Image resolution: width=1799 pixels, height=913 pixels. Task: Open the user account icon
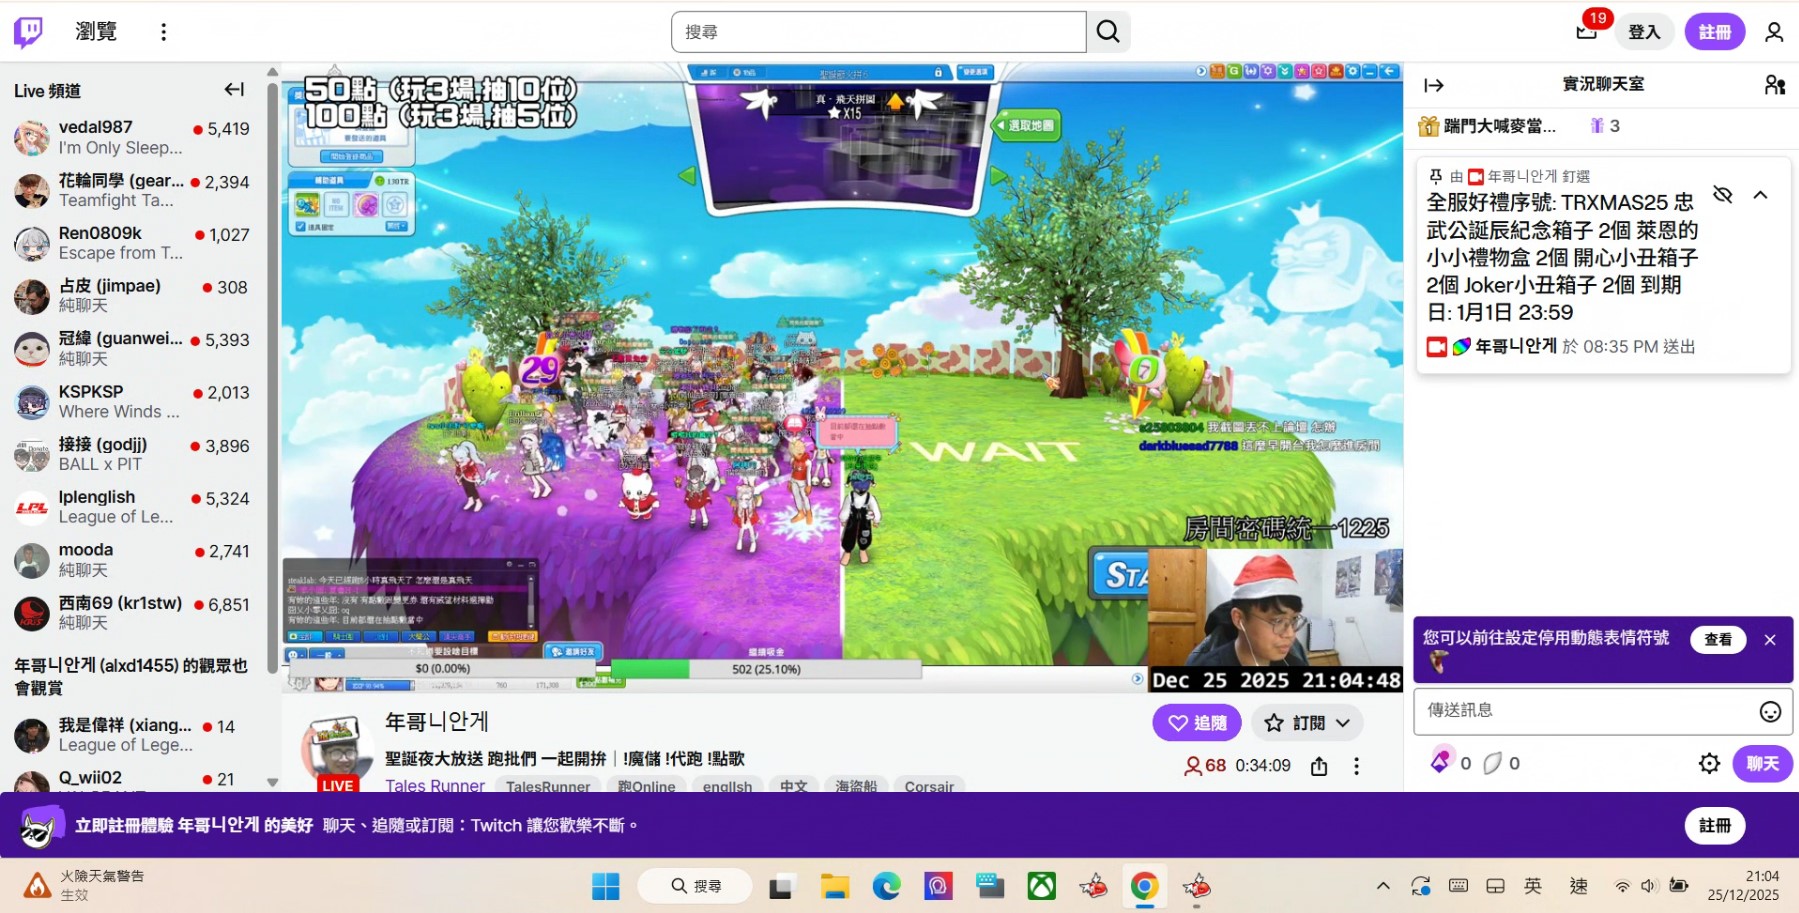[1774, 32]
